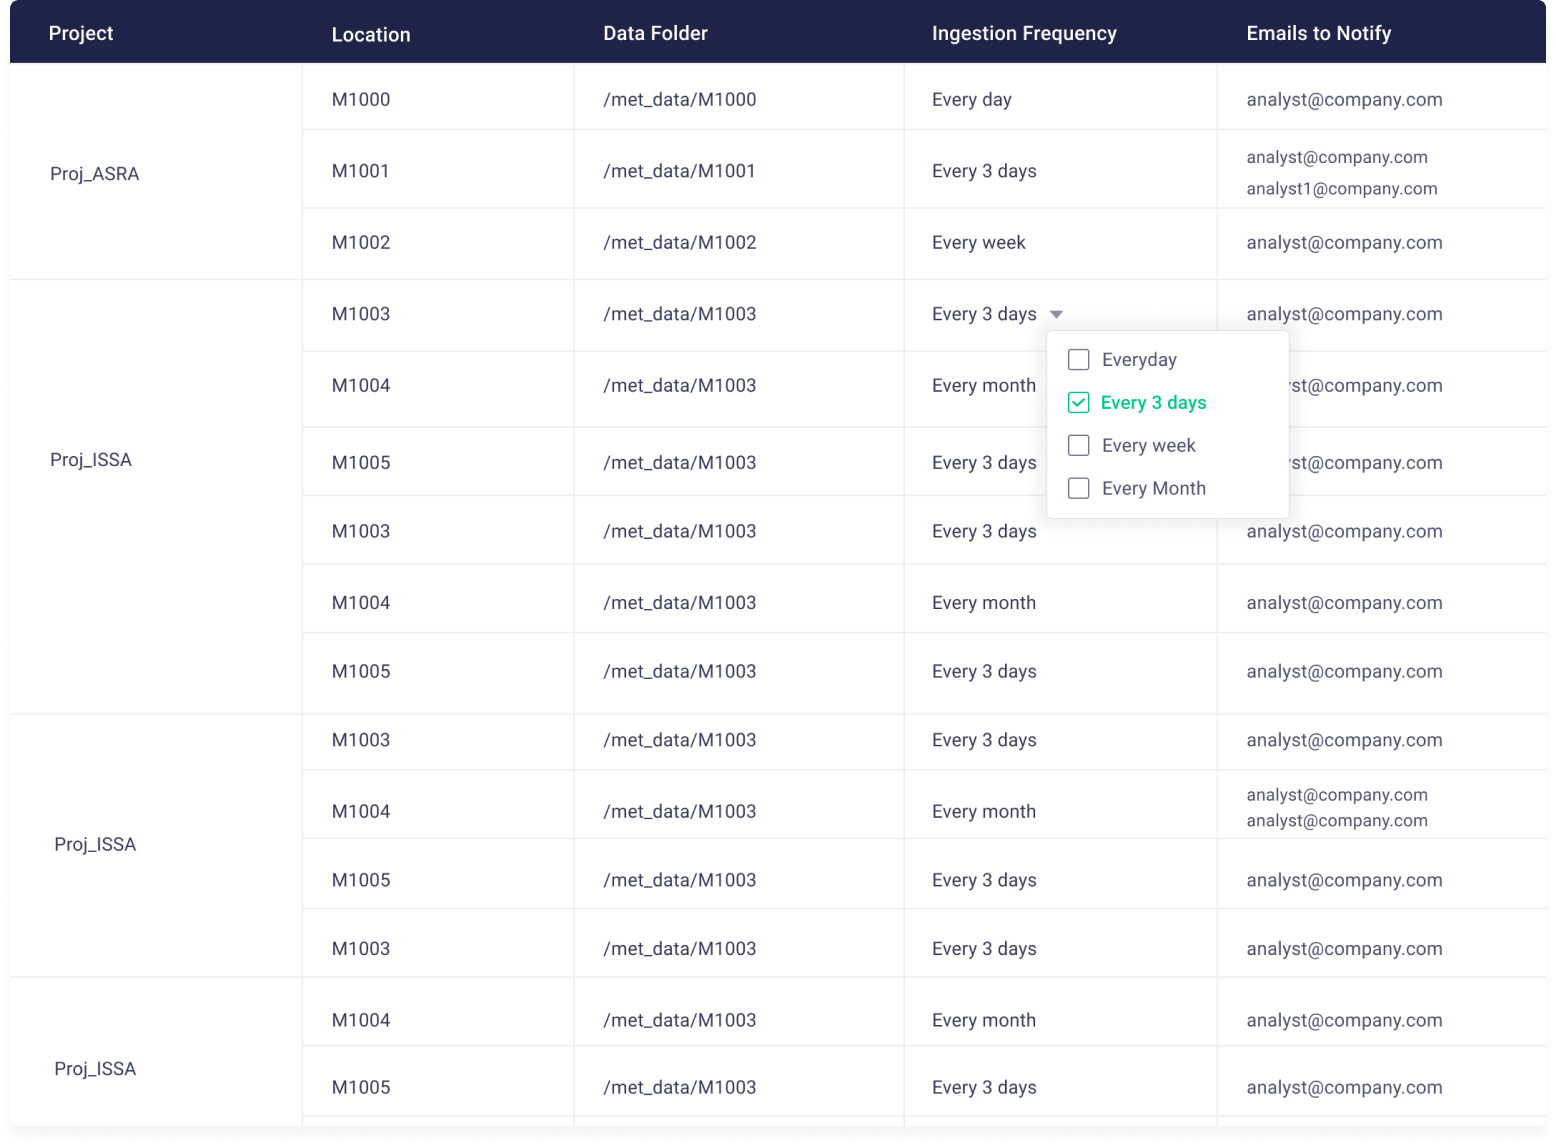Screen dimensions: 1556x1146
Task: Open Every day frequency for M1000
Action: click(971, 99)
